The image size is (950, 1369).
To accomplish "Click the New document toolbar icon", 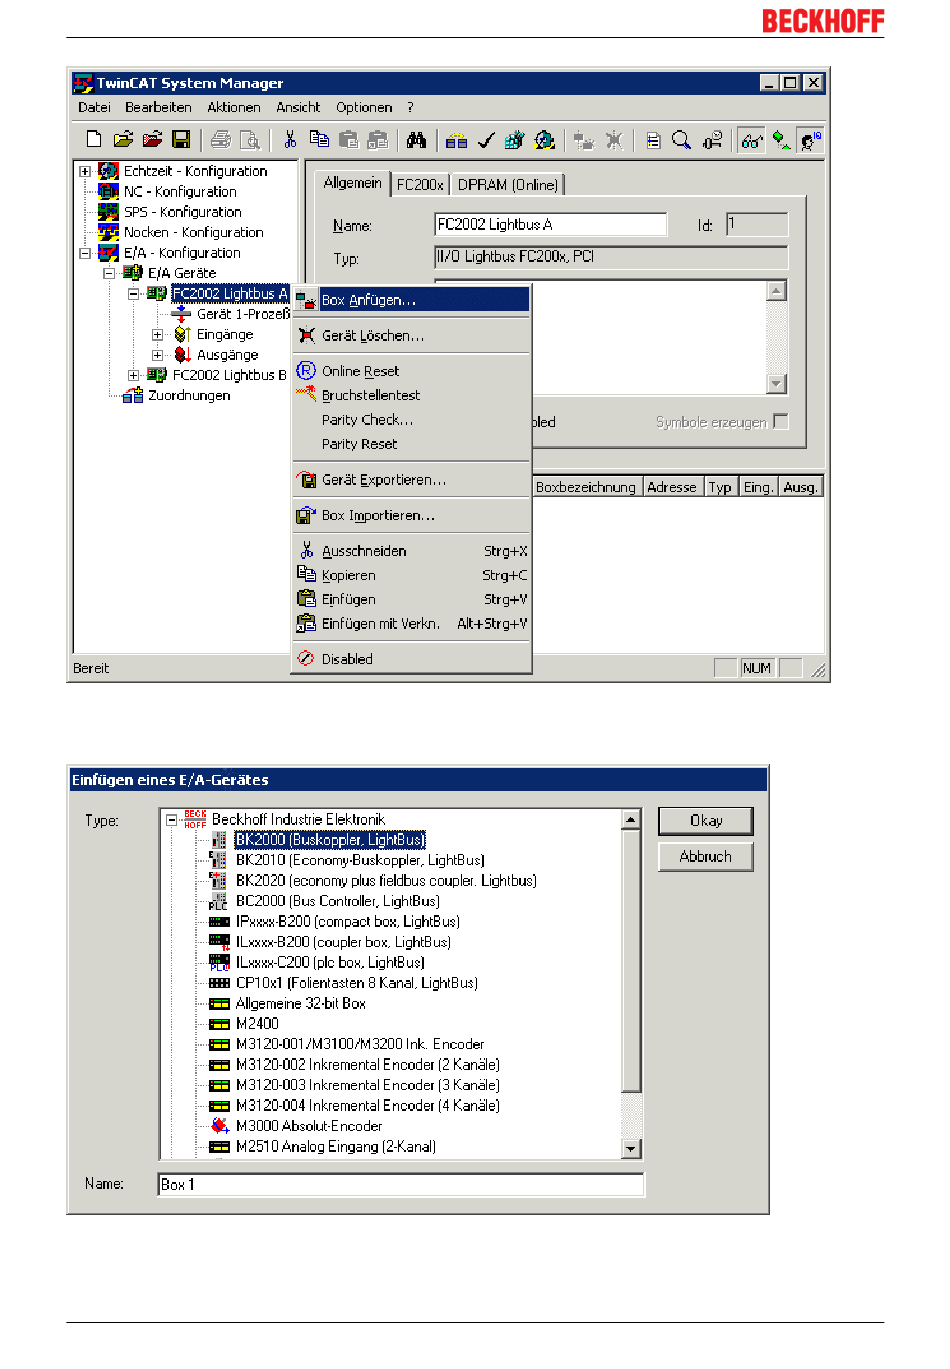I will tap(94, 140).
